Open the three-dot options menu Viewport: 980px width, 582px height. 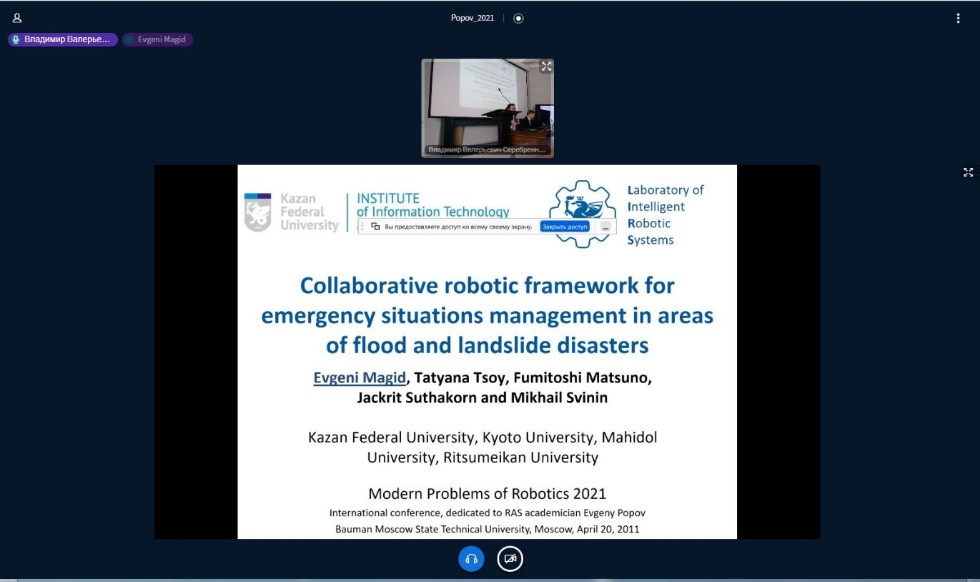pos(958,18)
